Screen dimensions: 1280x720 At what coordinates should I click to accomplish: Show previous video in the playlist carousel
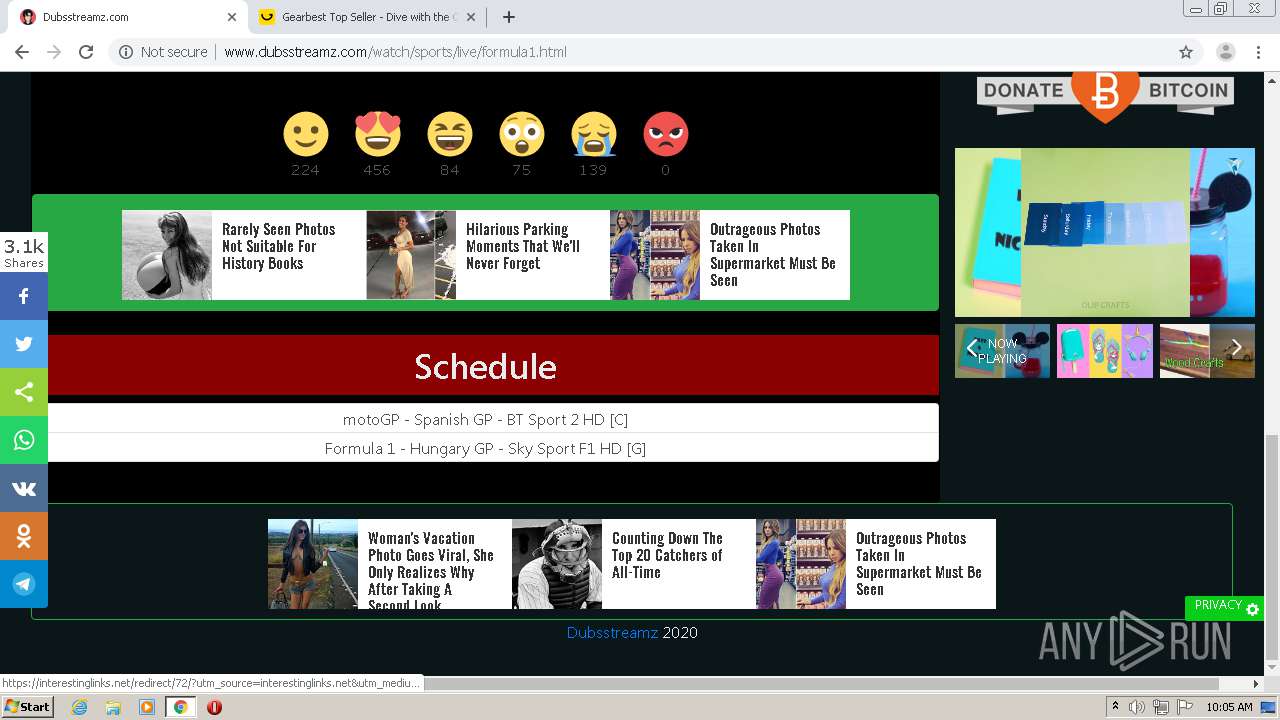pyautogui.click(x=971, y=348)
